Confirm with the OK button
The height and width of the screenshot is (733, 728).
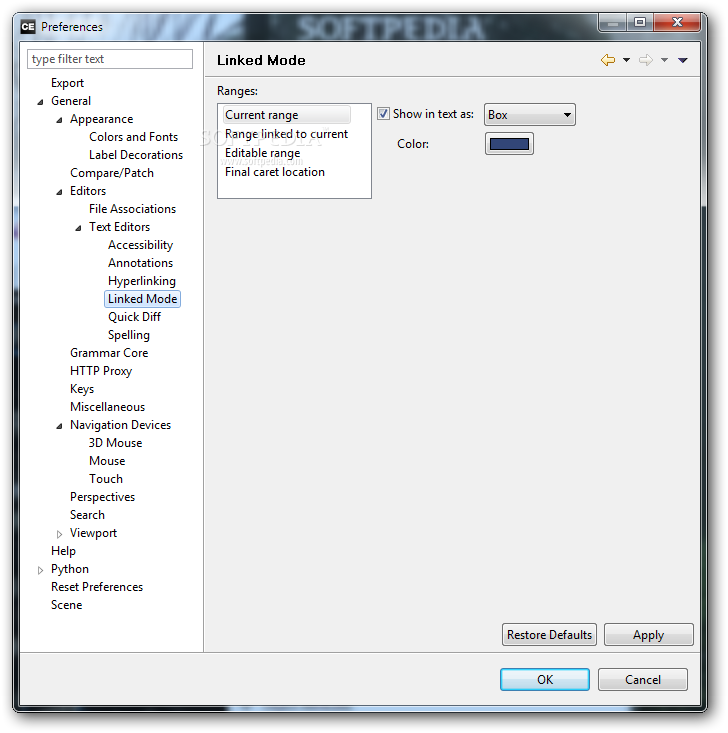point(545,680)
